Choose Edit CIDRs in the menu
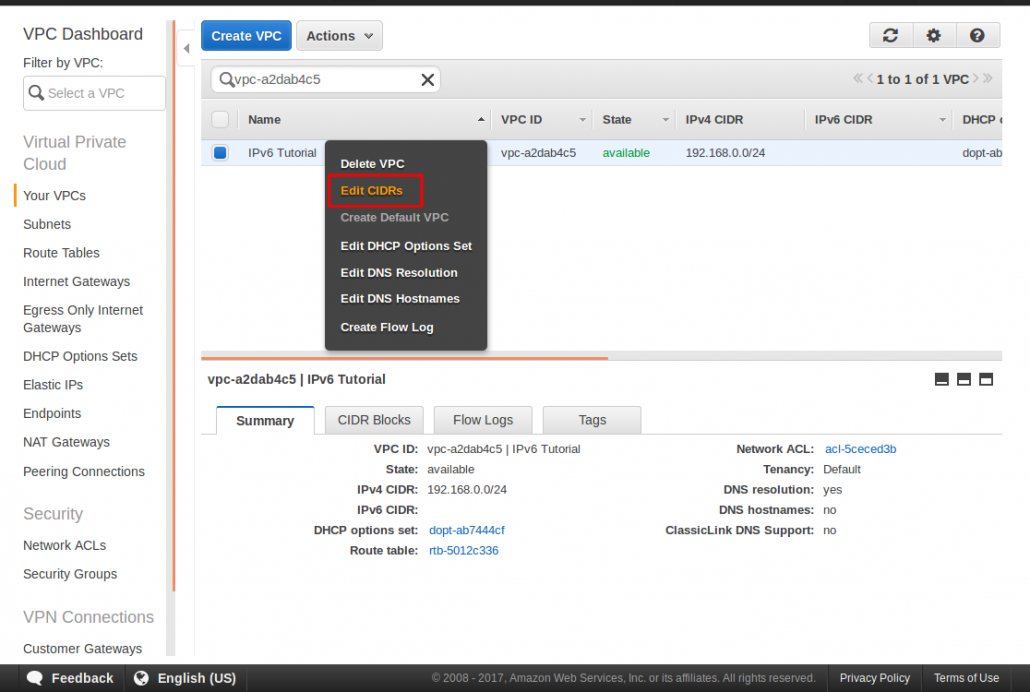The height and width of the screenshot is (692, 1030). [372, 191]
